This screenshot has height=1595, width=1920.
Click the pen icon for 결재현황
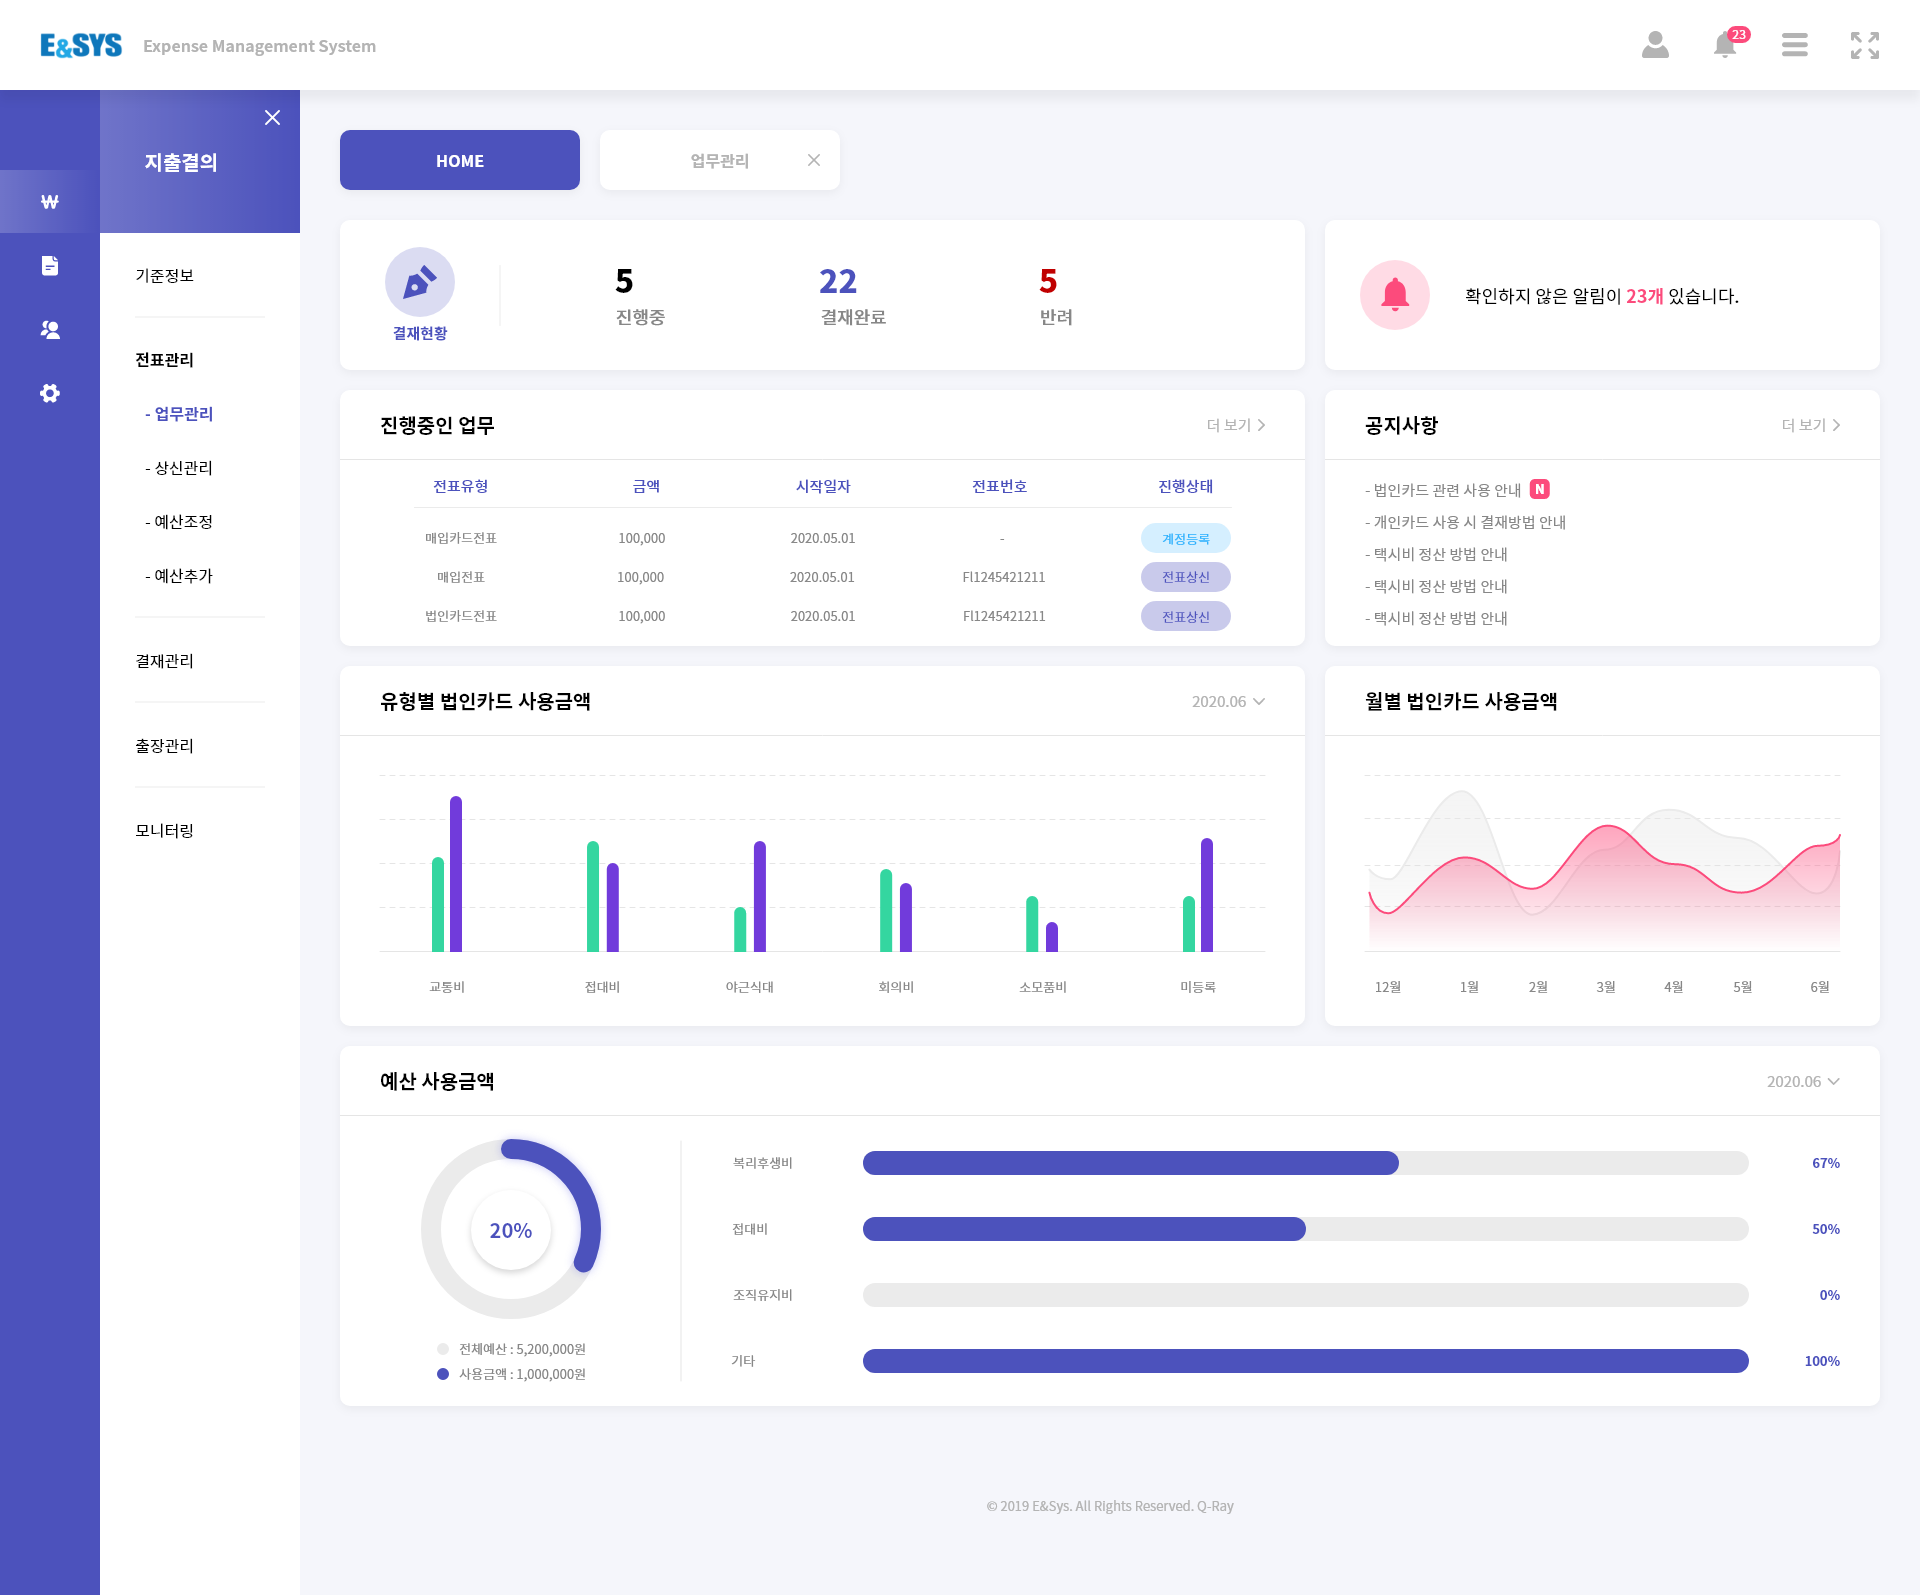click(420, 282)
